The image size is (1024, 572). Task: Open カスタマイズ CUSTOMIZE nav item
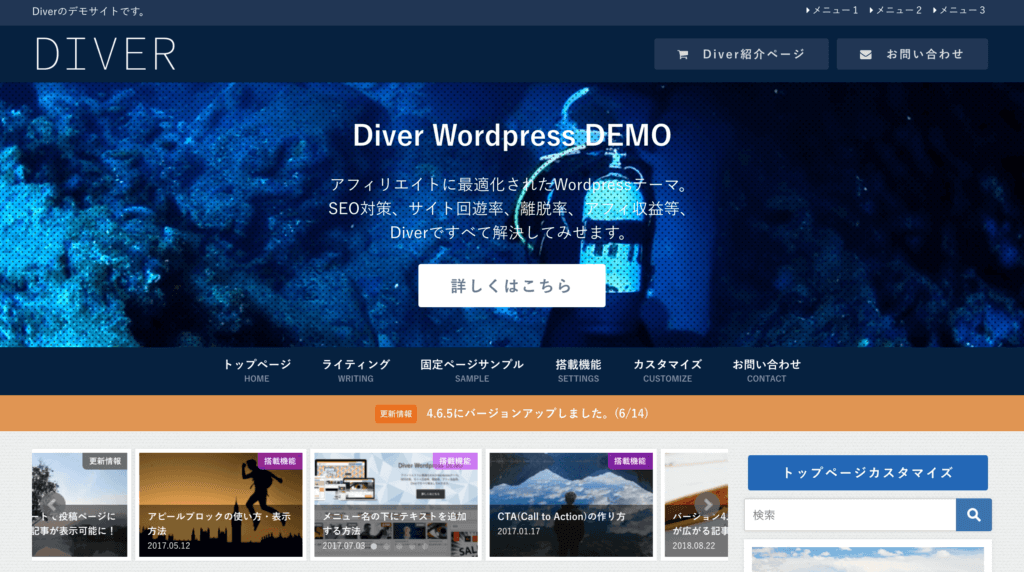click(x=667, y=370)
